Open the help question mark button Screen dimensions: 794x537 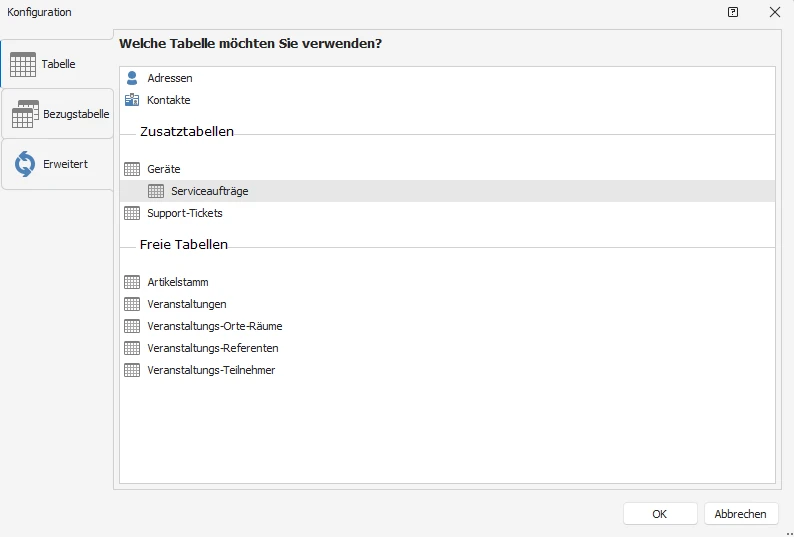point(733,12)
